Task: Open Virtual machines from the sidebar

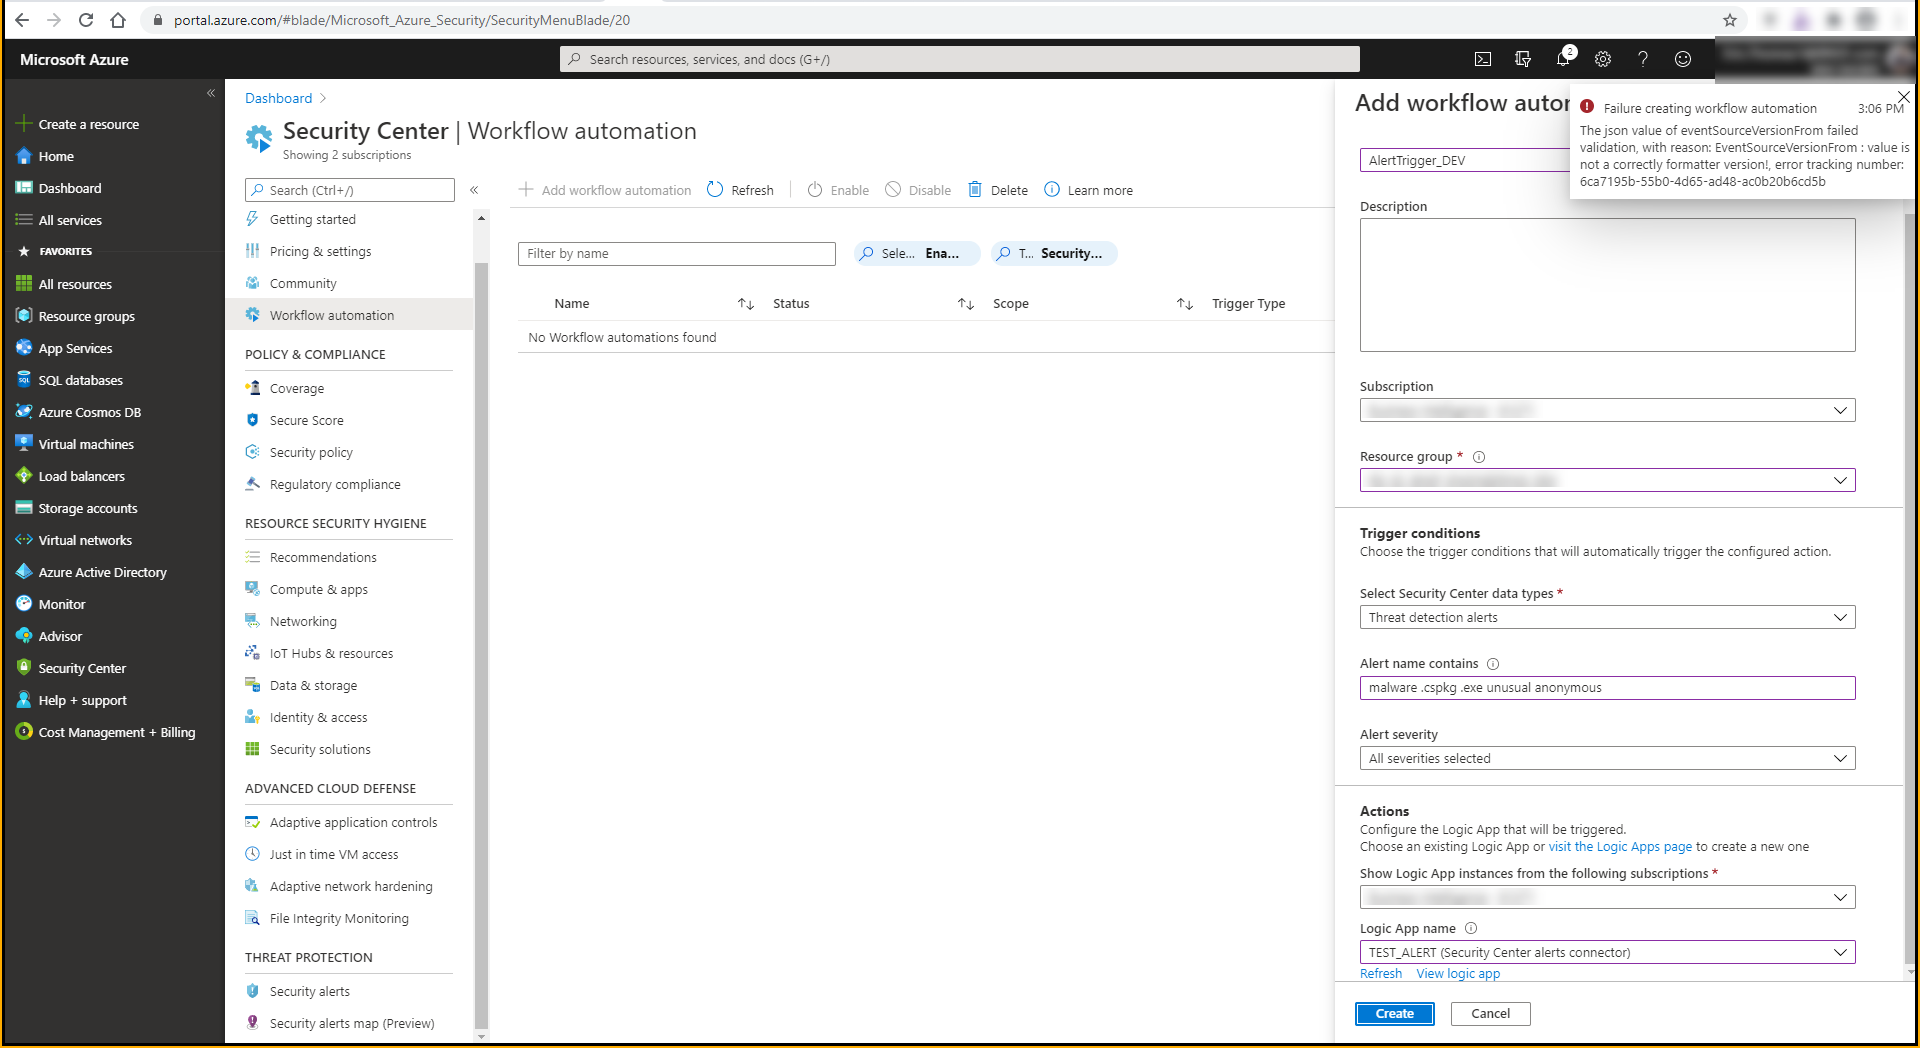Action: [x=86, y=444]
